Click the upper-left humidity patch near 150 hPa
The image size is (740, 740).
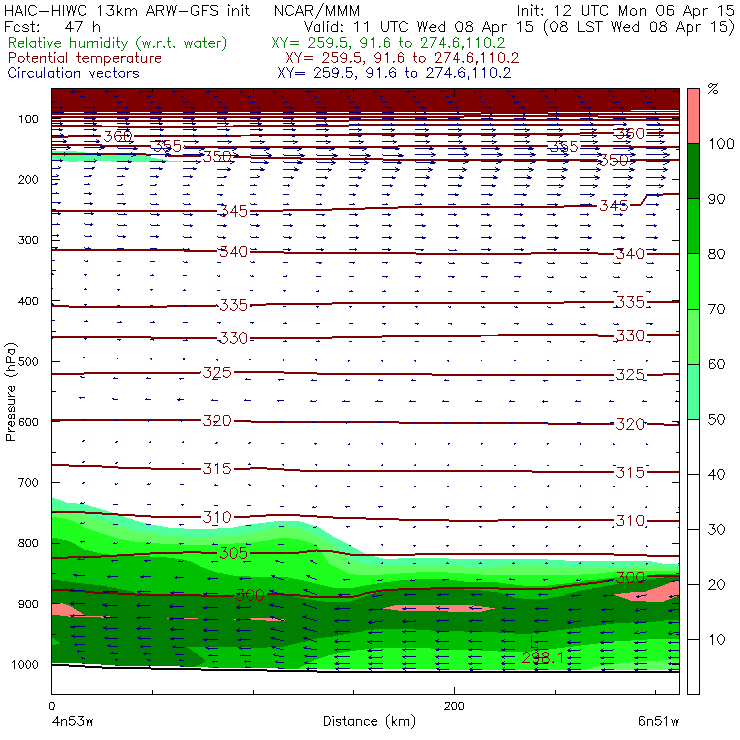pyautogui.click(x=109, y=157)
